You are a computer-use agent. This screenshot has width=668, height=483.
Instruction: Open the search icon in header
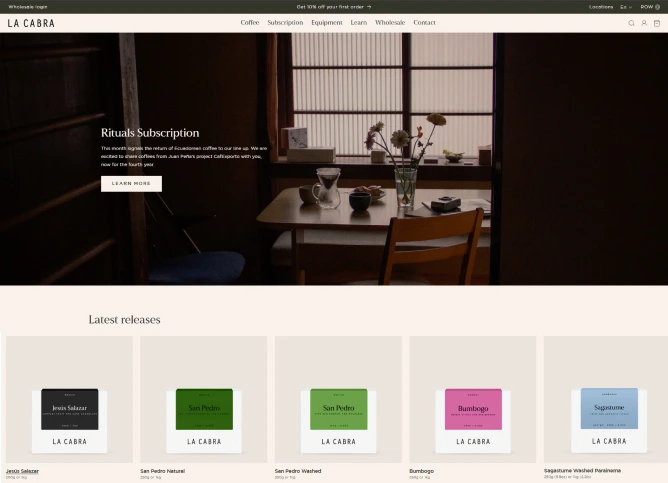(x=631, y=23)
